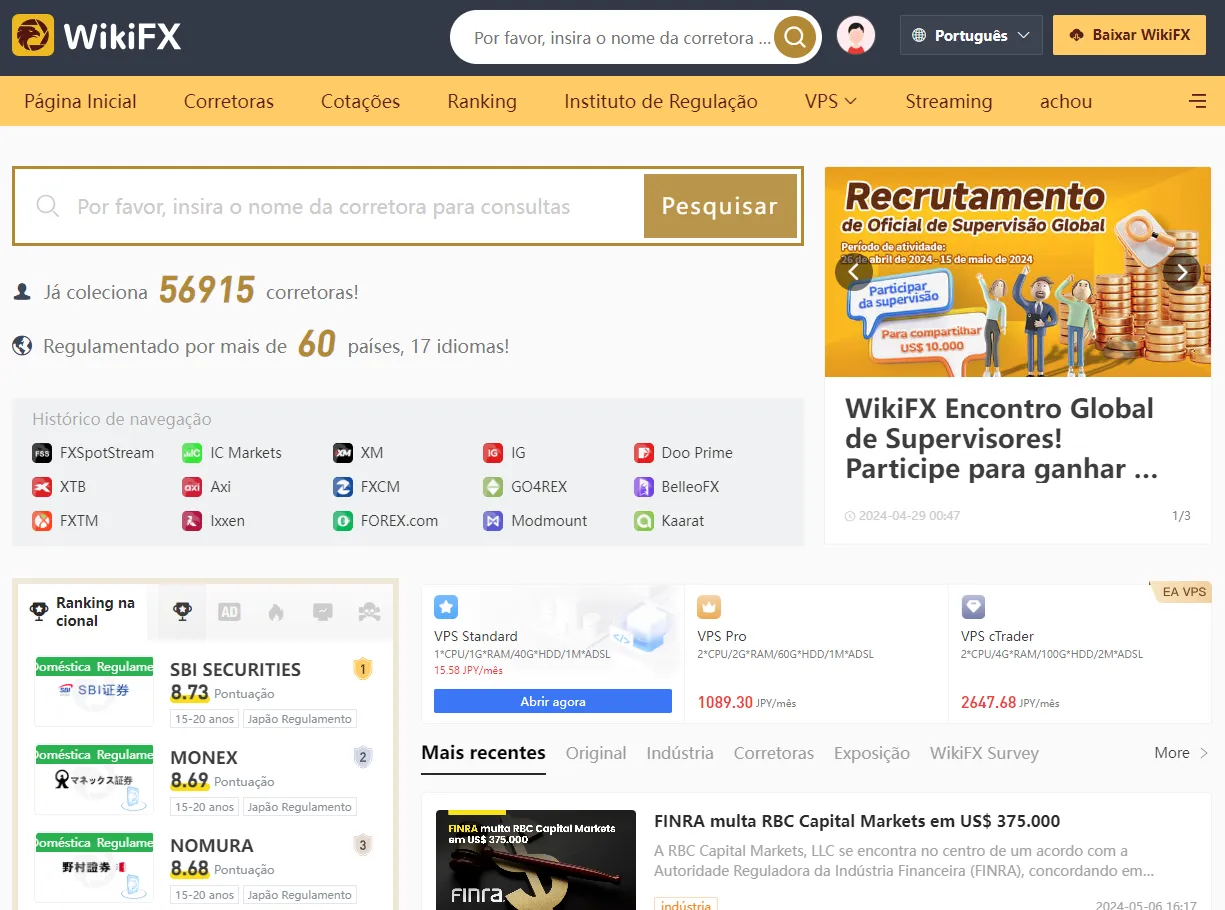Open the VPS cTrader plan card

1079,653
